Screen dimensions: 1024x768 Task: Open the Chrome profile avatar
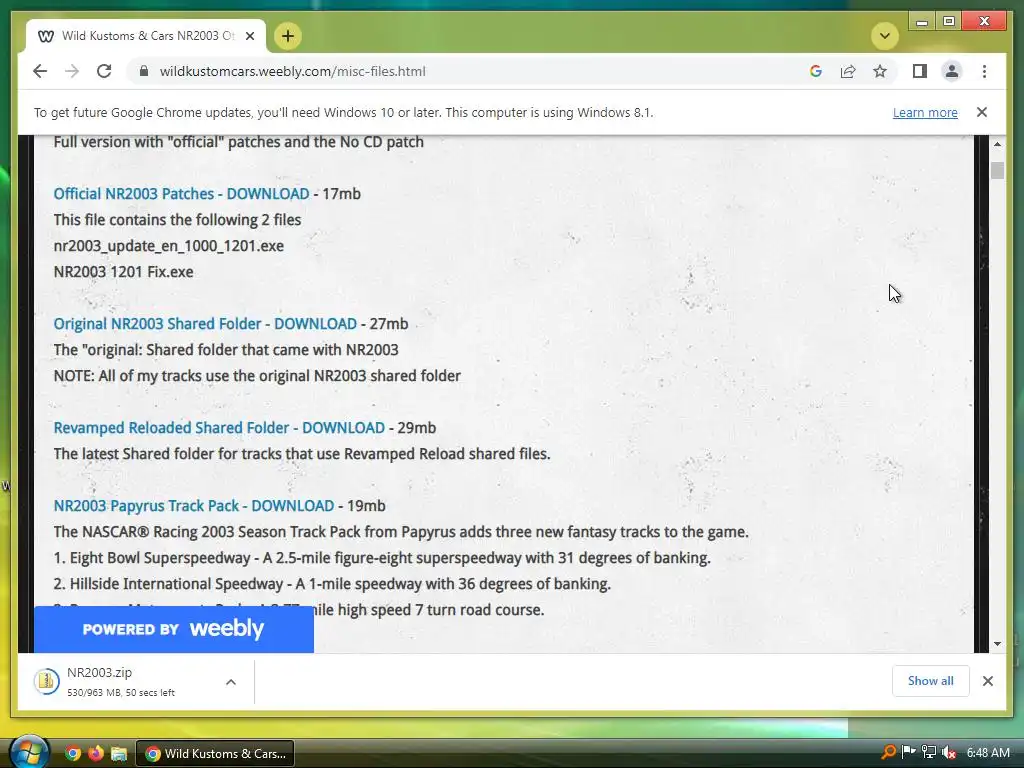tap(952, 71)
